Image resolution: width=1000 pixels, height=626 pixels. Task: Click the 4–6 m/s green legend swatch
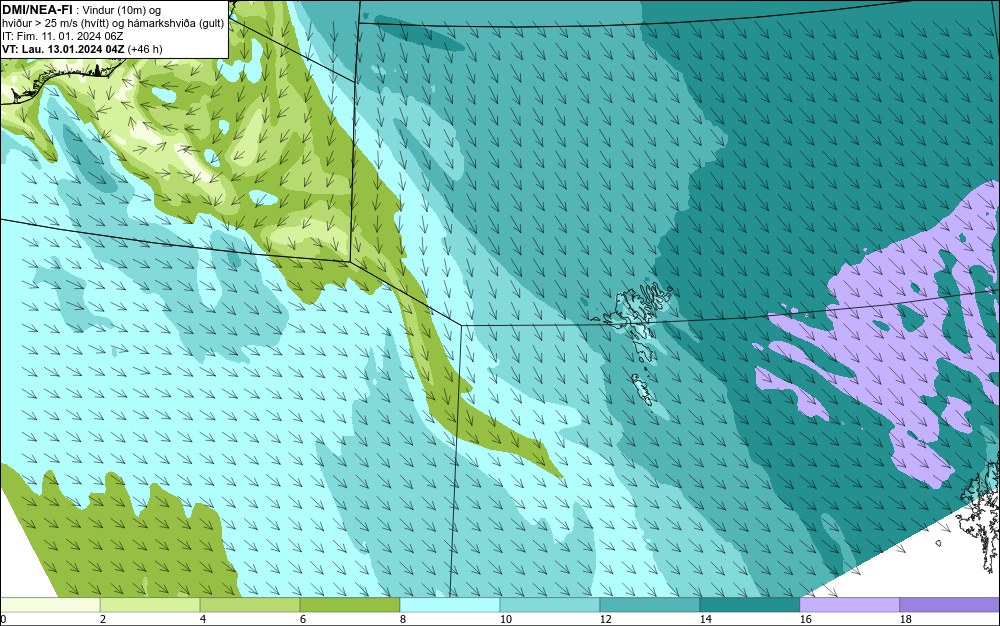250,604
